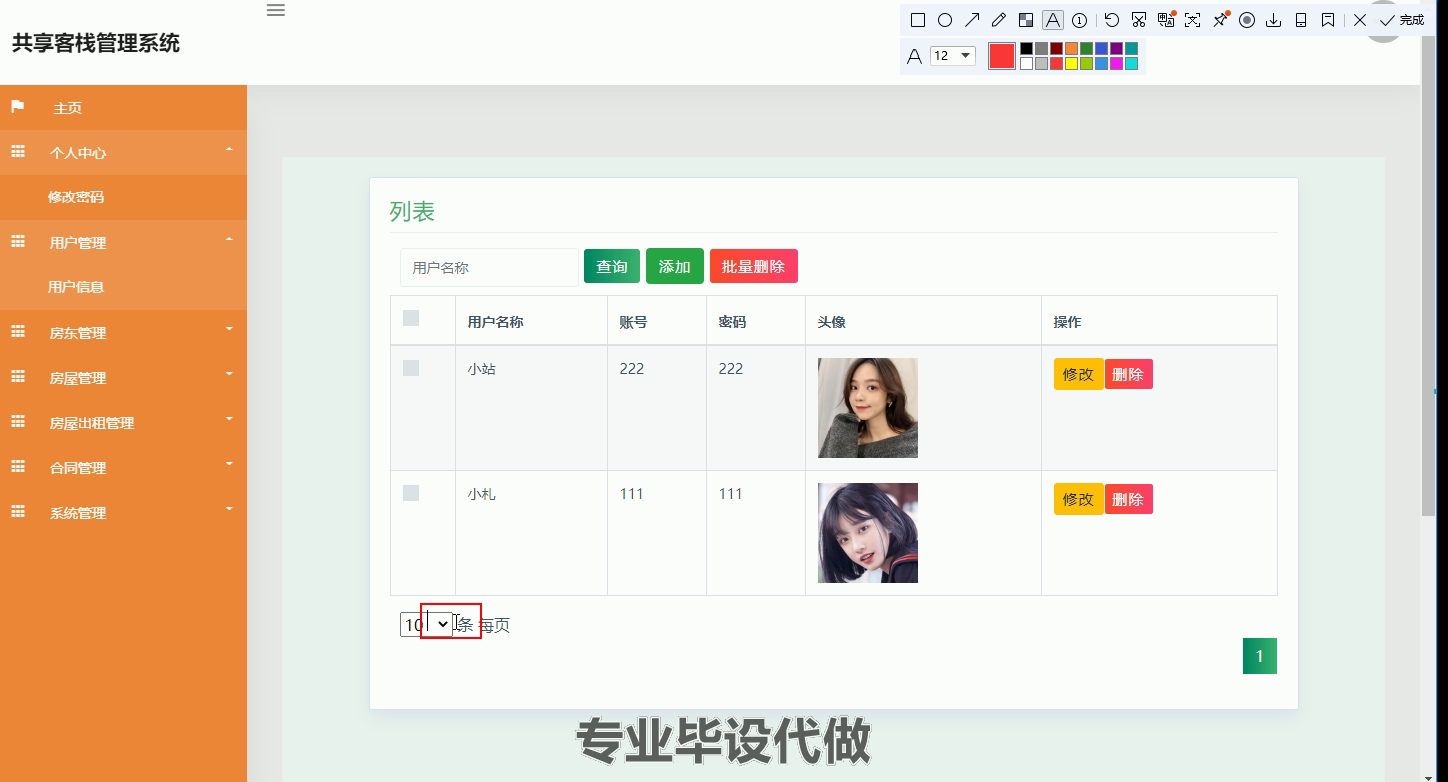1448x782 pixels.
Task: Expand the 房屋出租管理 menu arrow
Action: [229, 419]
